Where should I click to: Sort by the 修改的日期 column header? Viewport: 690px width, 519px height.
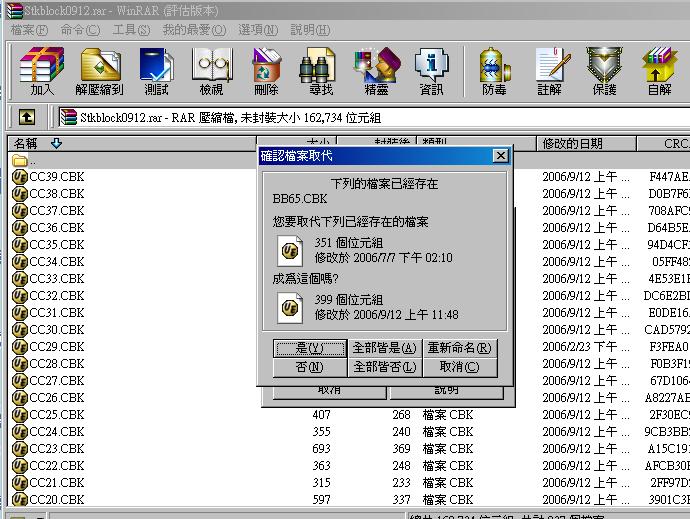586,144
